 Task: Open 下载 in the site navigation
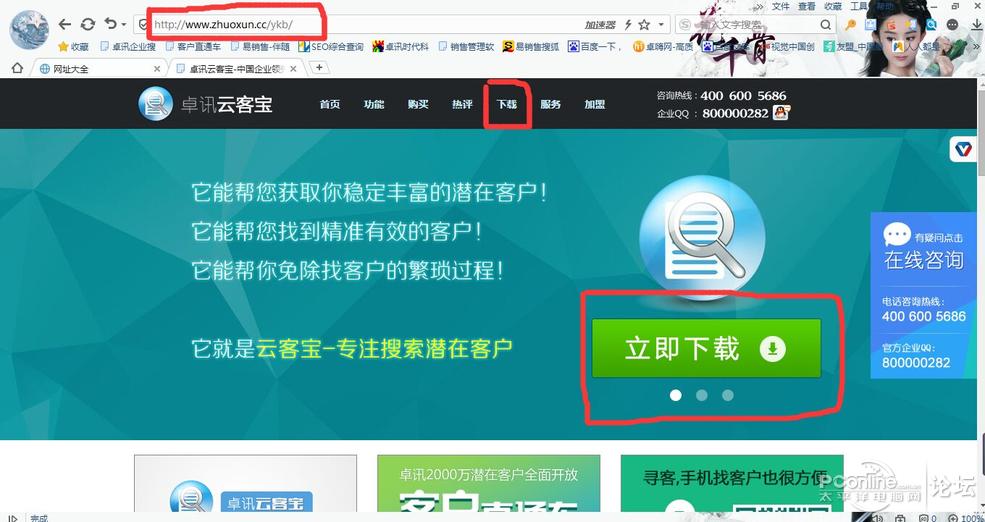click(x=506, y=104)
